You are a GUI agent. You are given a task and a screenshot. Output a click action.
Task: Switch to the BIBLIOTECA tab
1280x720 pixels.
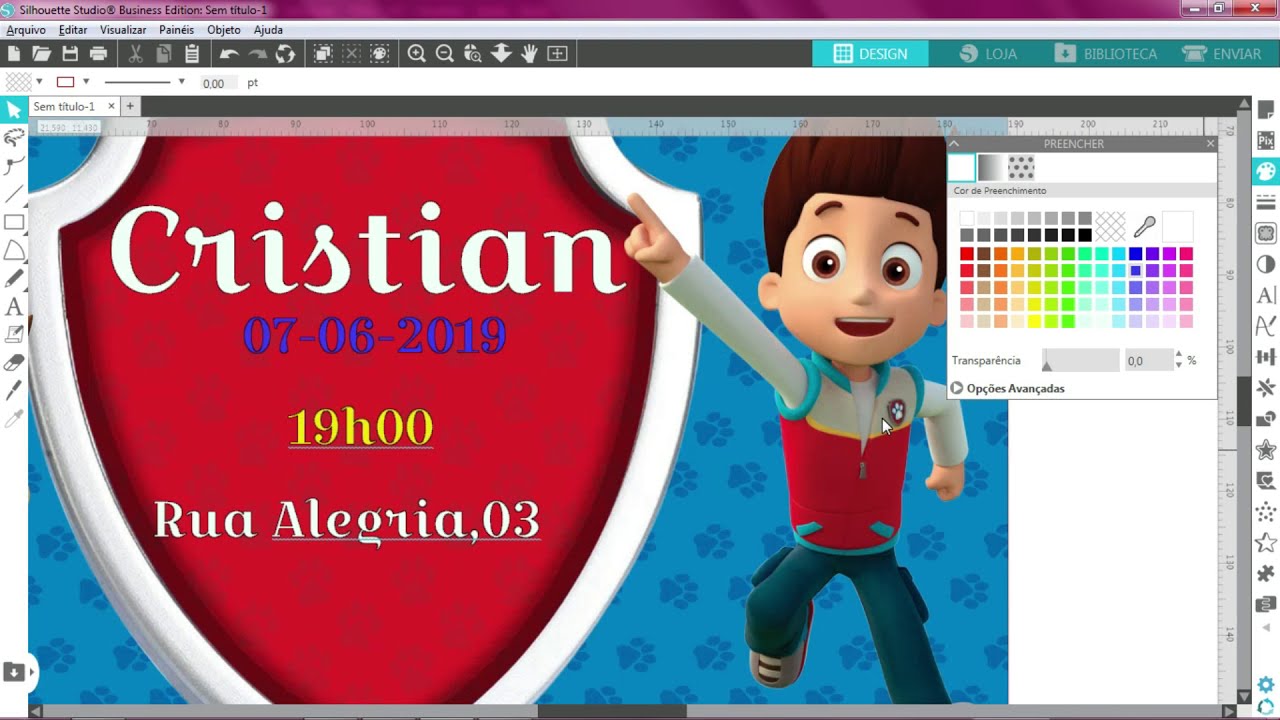pos(1106,54)
